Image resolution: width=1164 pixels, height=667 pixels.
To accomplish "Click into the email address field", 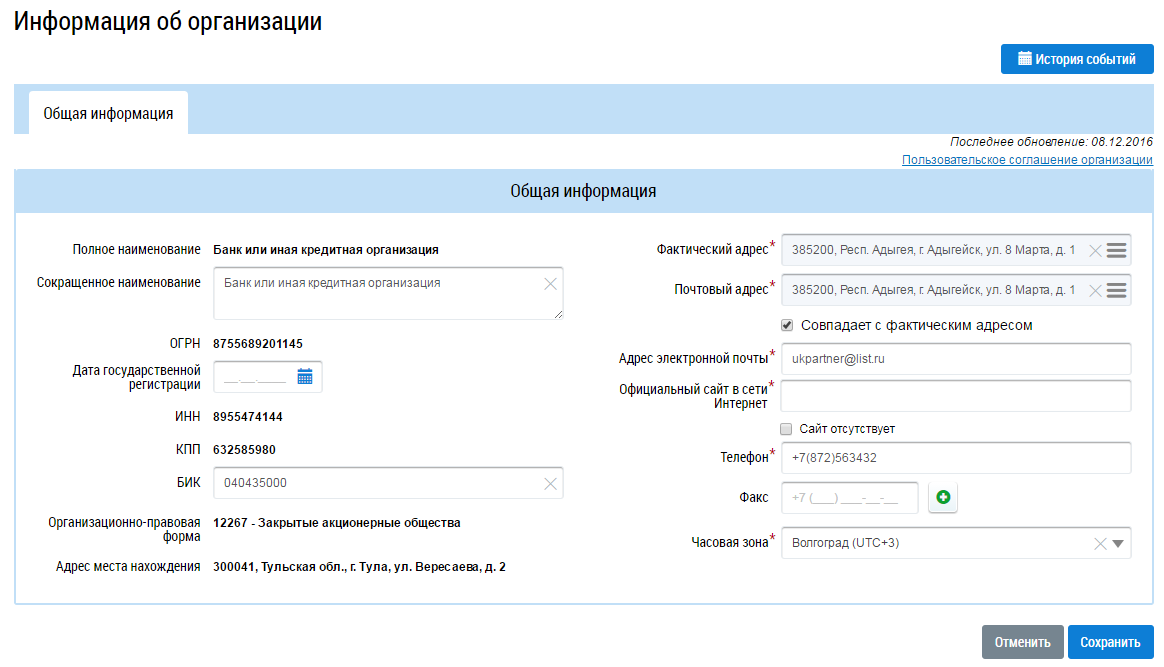I will click(x=955, y=358).
